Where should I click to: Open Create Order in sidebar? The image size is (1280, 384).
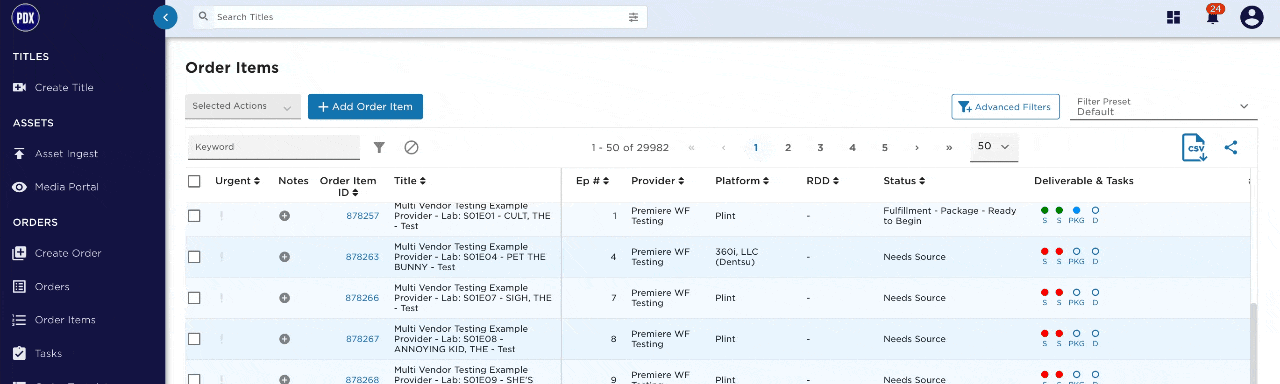click(x=68, y=253)
